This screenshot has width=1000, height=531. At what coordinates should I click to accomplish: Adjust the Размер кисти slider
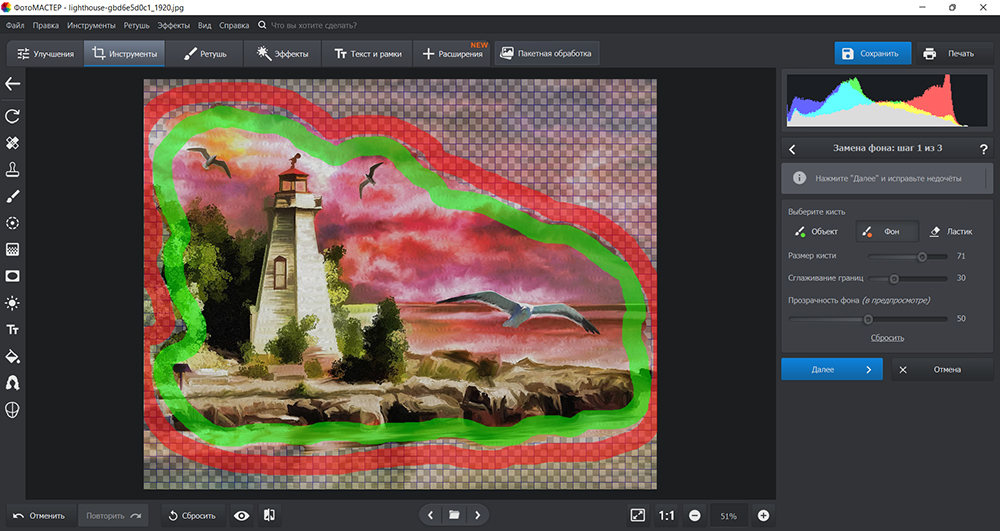(x=922, y=257)
